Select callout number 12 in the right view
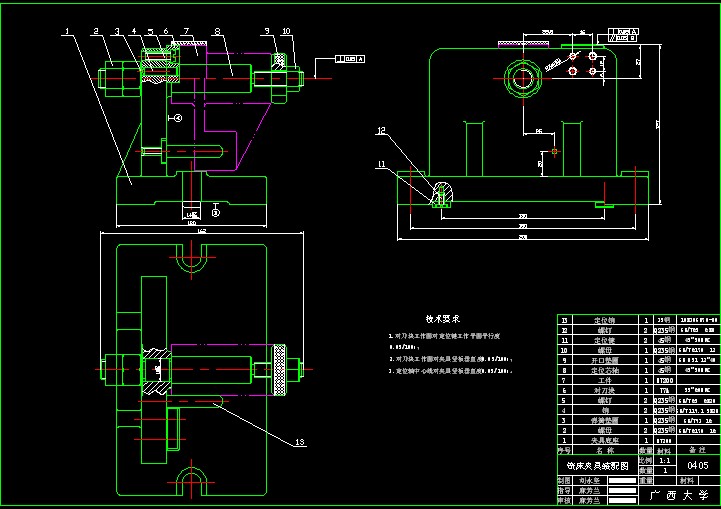The image size is (721, 509). click(381, 131)
